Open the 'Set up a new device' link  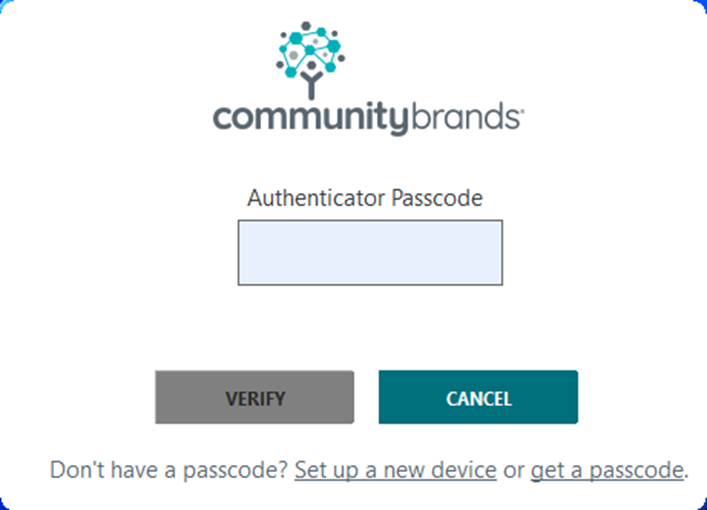click(395, 470)
